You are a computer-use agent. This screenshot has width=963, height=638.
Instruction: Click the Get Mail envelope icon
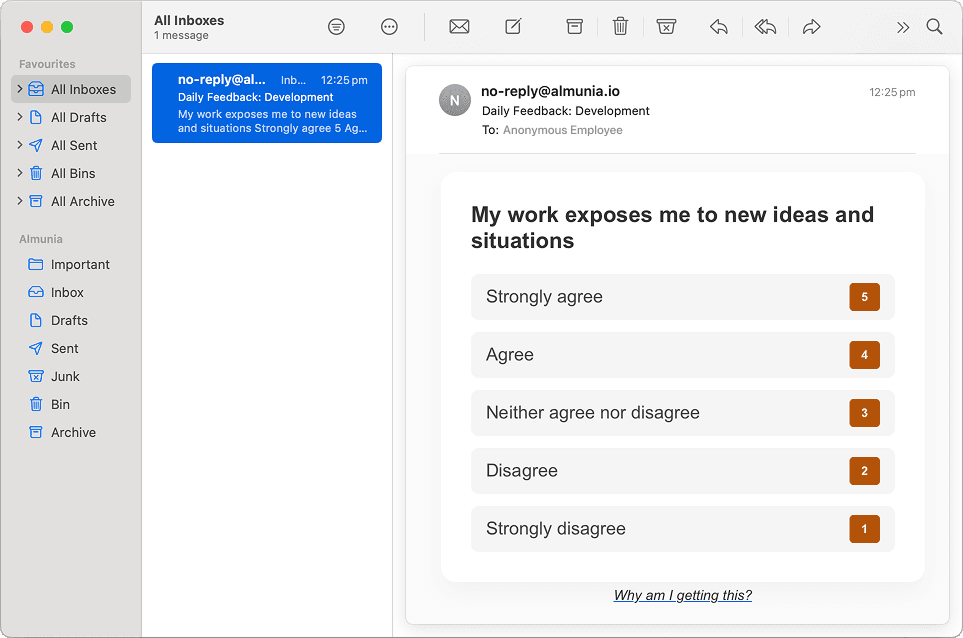tap(459, 27)
